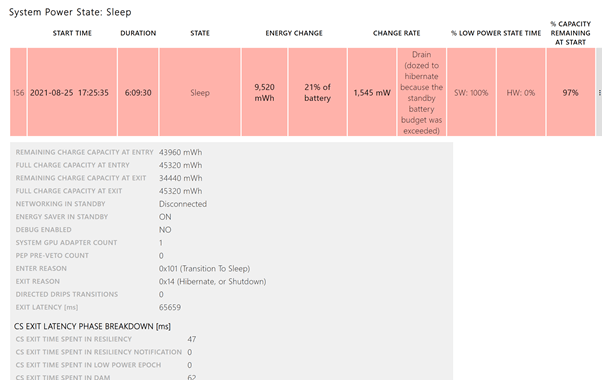602x380 pixels.
Task: Click the DURATION column header
Action: click(138, 33)
